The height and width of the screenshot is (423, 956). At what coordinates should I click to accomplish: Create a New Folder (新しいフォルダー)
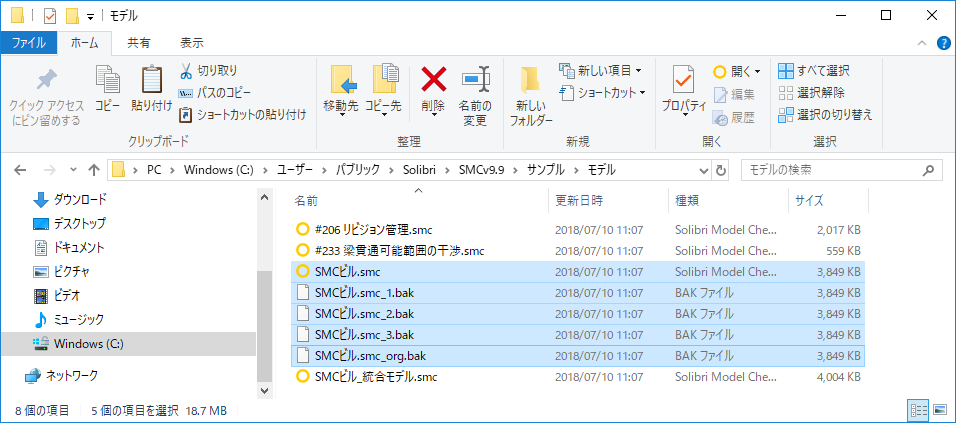pos(531,96)
